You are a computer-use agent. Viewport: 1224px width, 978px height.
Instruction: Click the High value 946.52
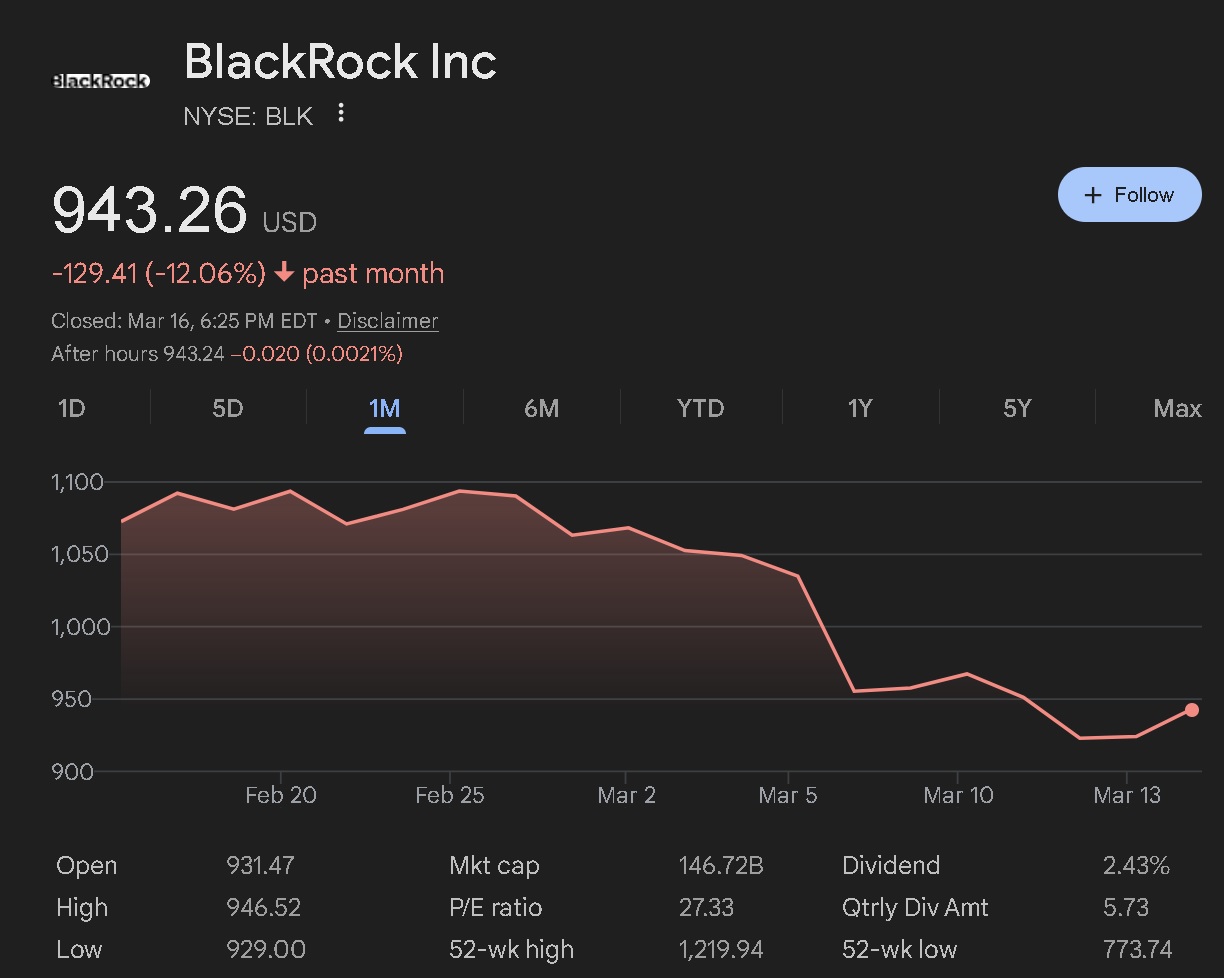[264, 908]
